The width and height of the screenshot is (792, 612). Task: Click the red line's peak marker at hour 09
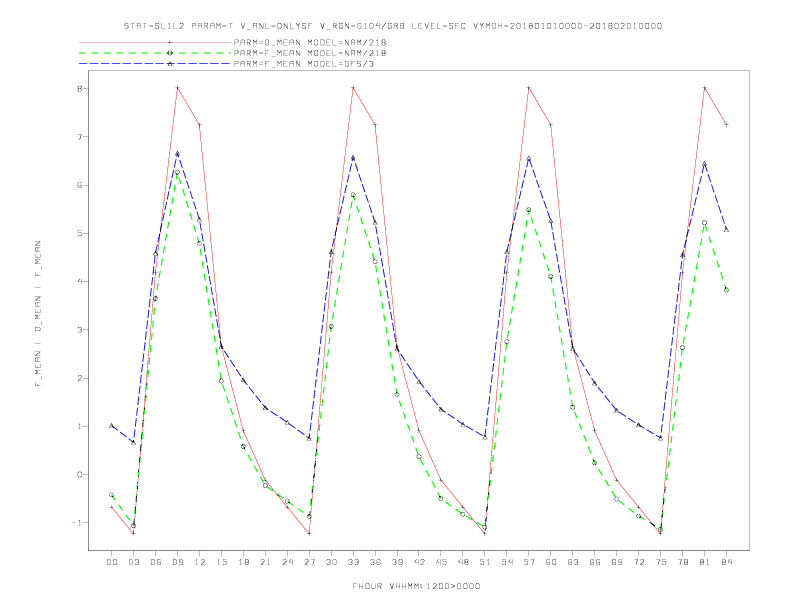point(177,88)
